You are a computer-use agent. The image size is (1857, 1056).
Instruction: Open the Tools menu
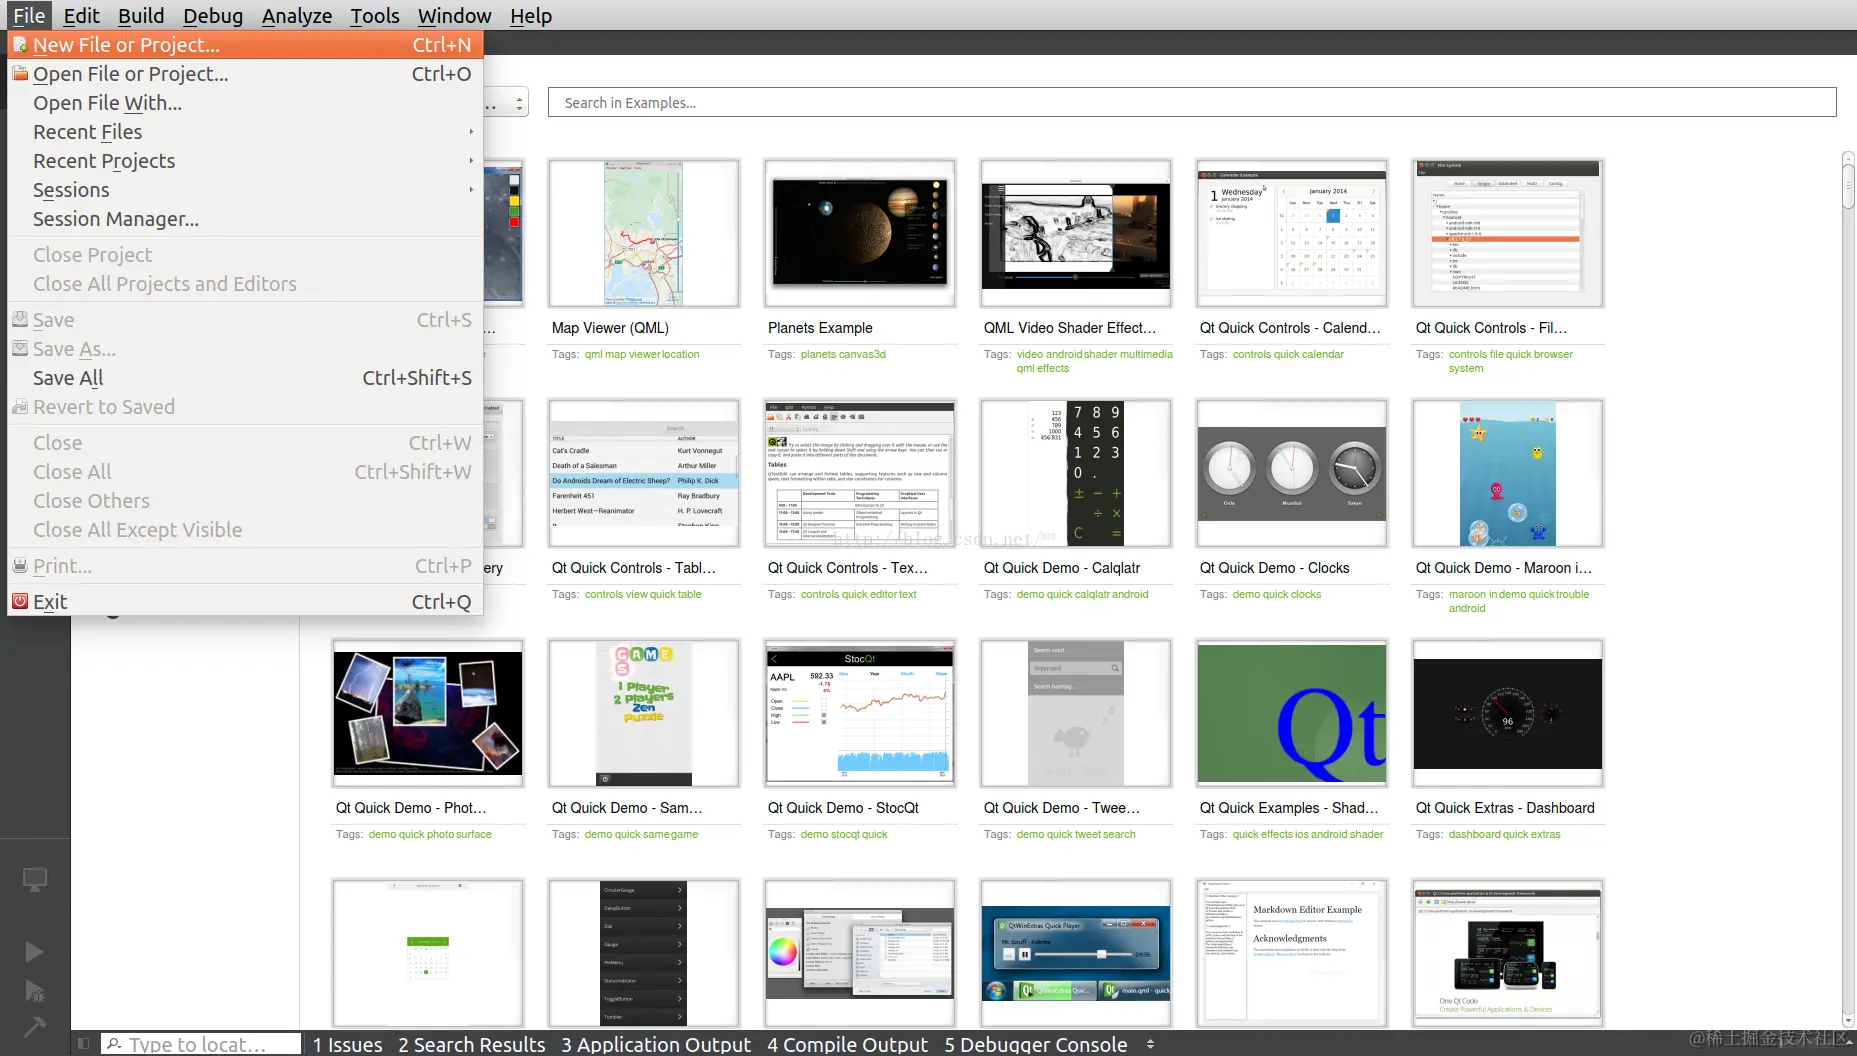(375, 16)
